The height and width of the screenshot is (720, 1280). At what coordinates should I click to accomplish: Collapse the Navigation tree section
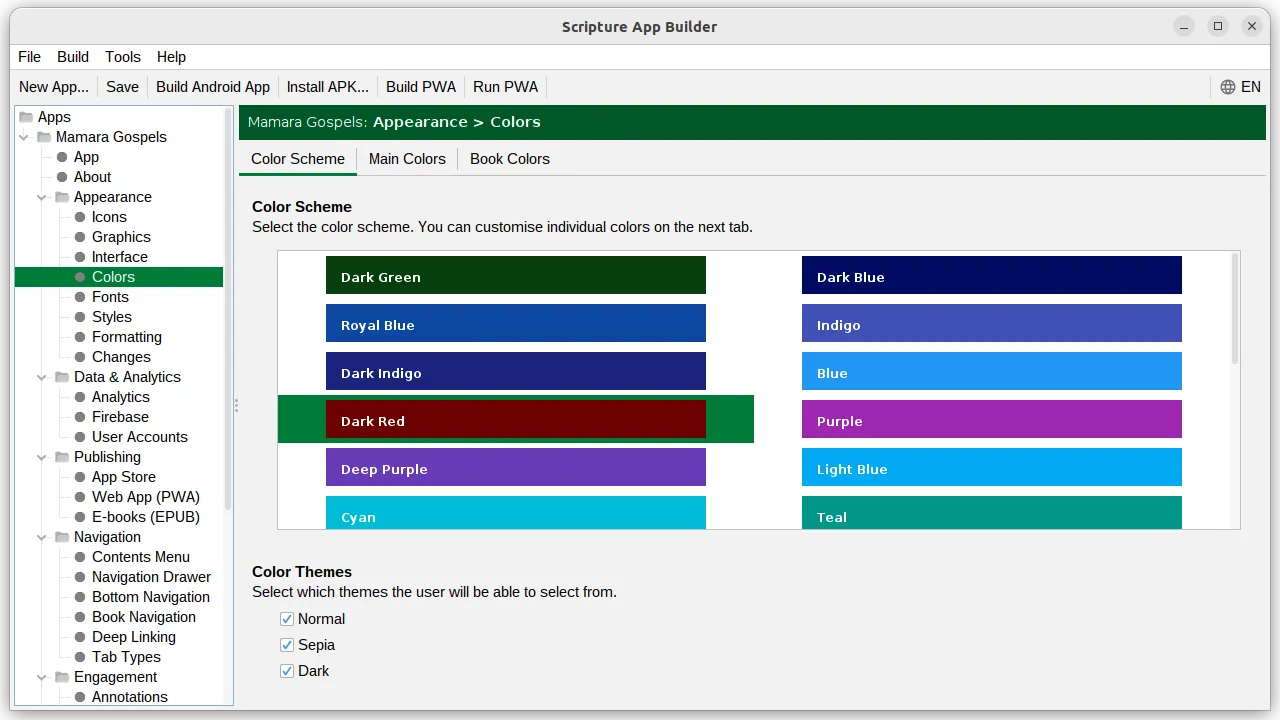[42, 537]
